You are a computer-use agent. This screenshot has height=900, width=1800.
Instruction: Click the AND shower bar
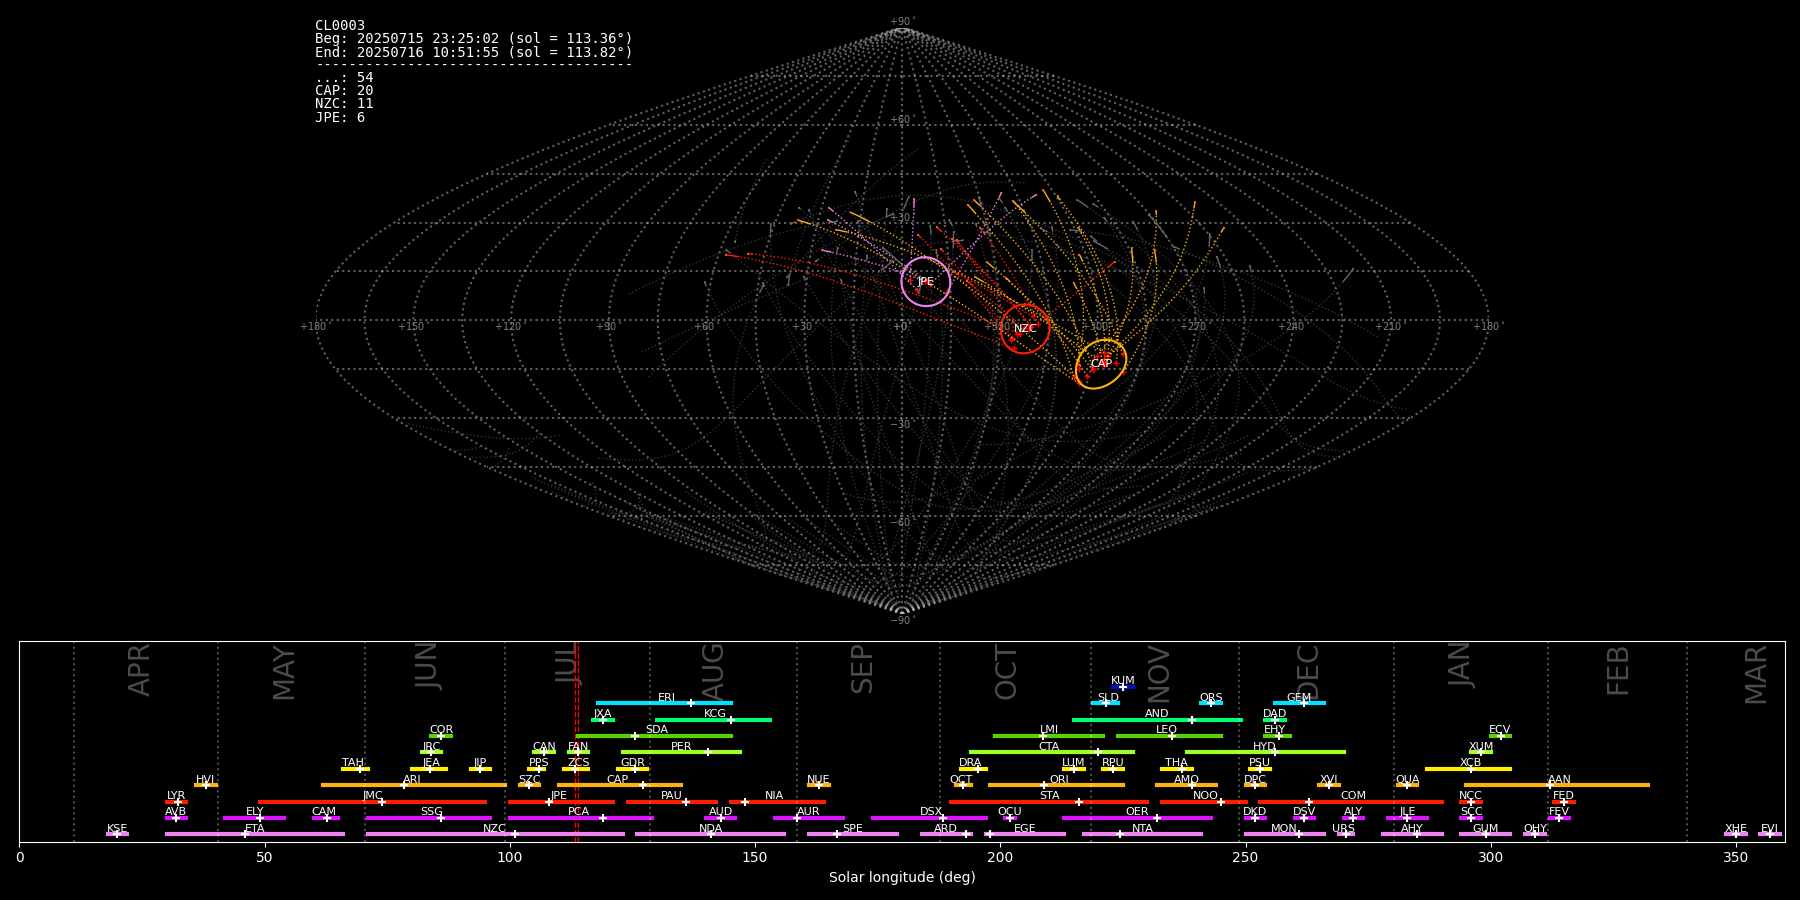coord(1157,719)
